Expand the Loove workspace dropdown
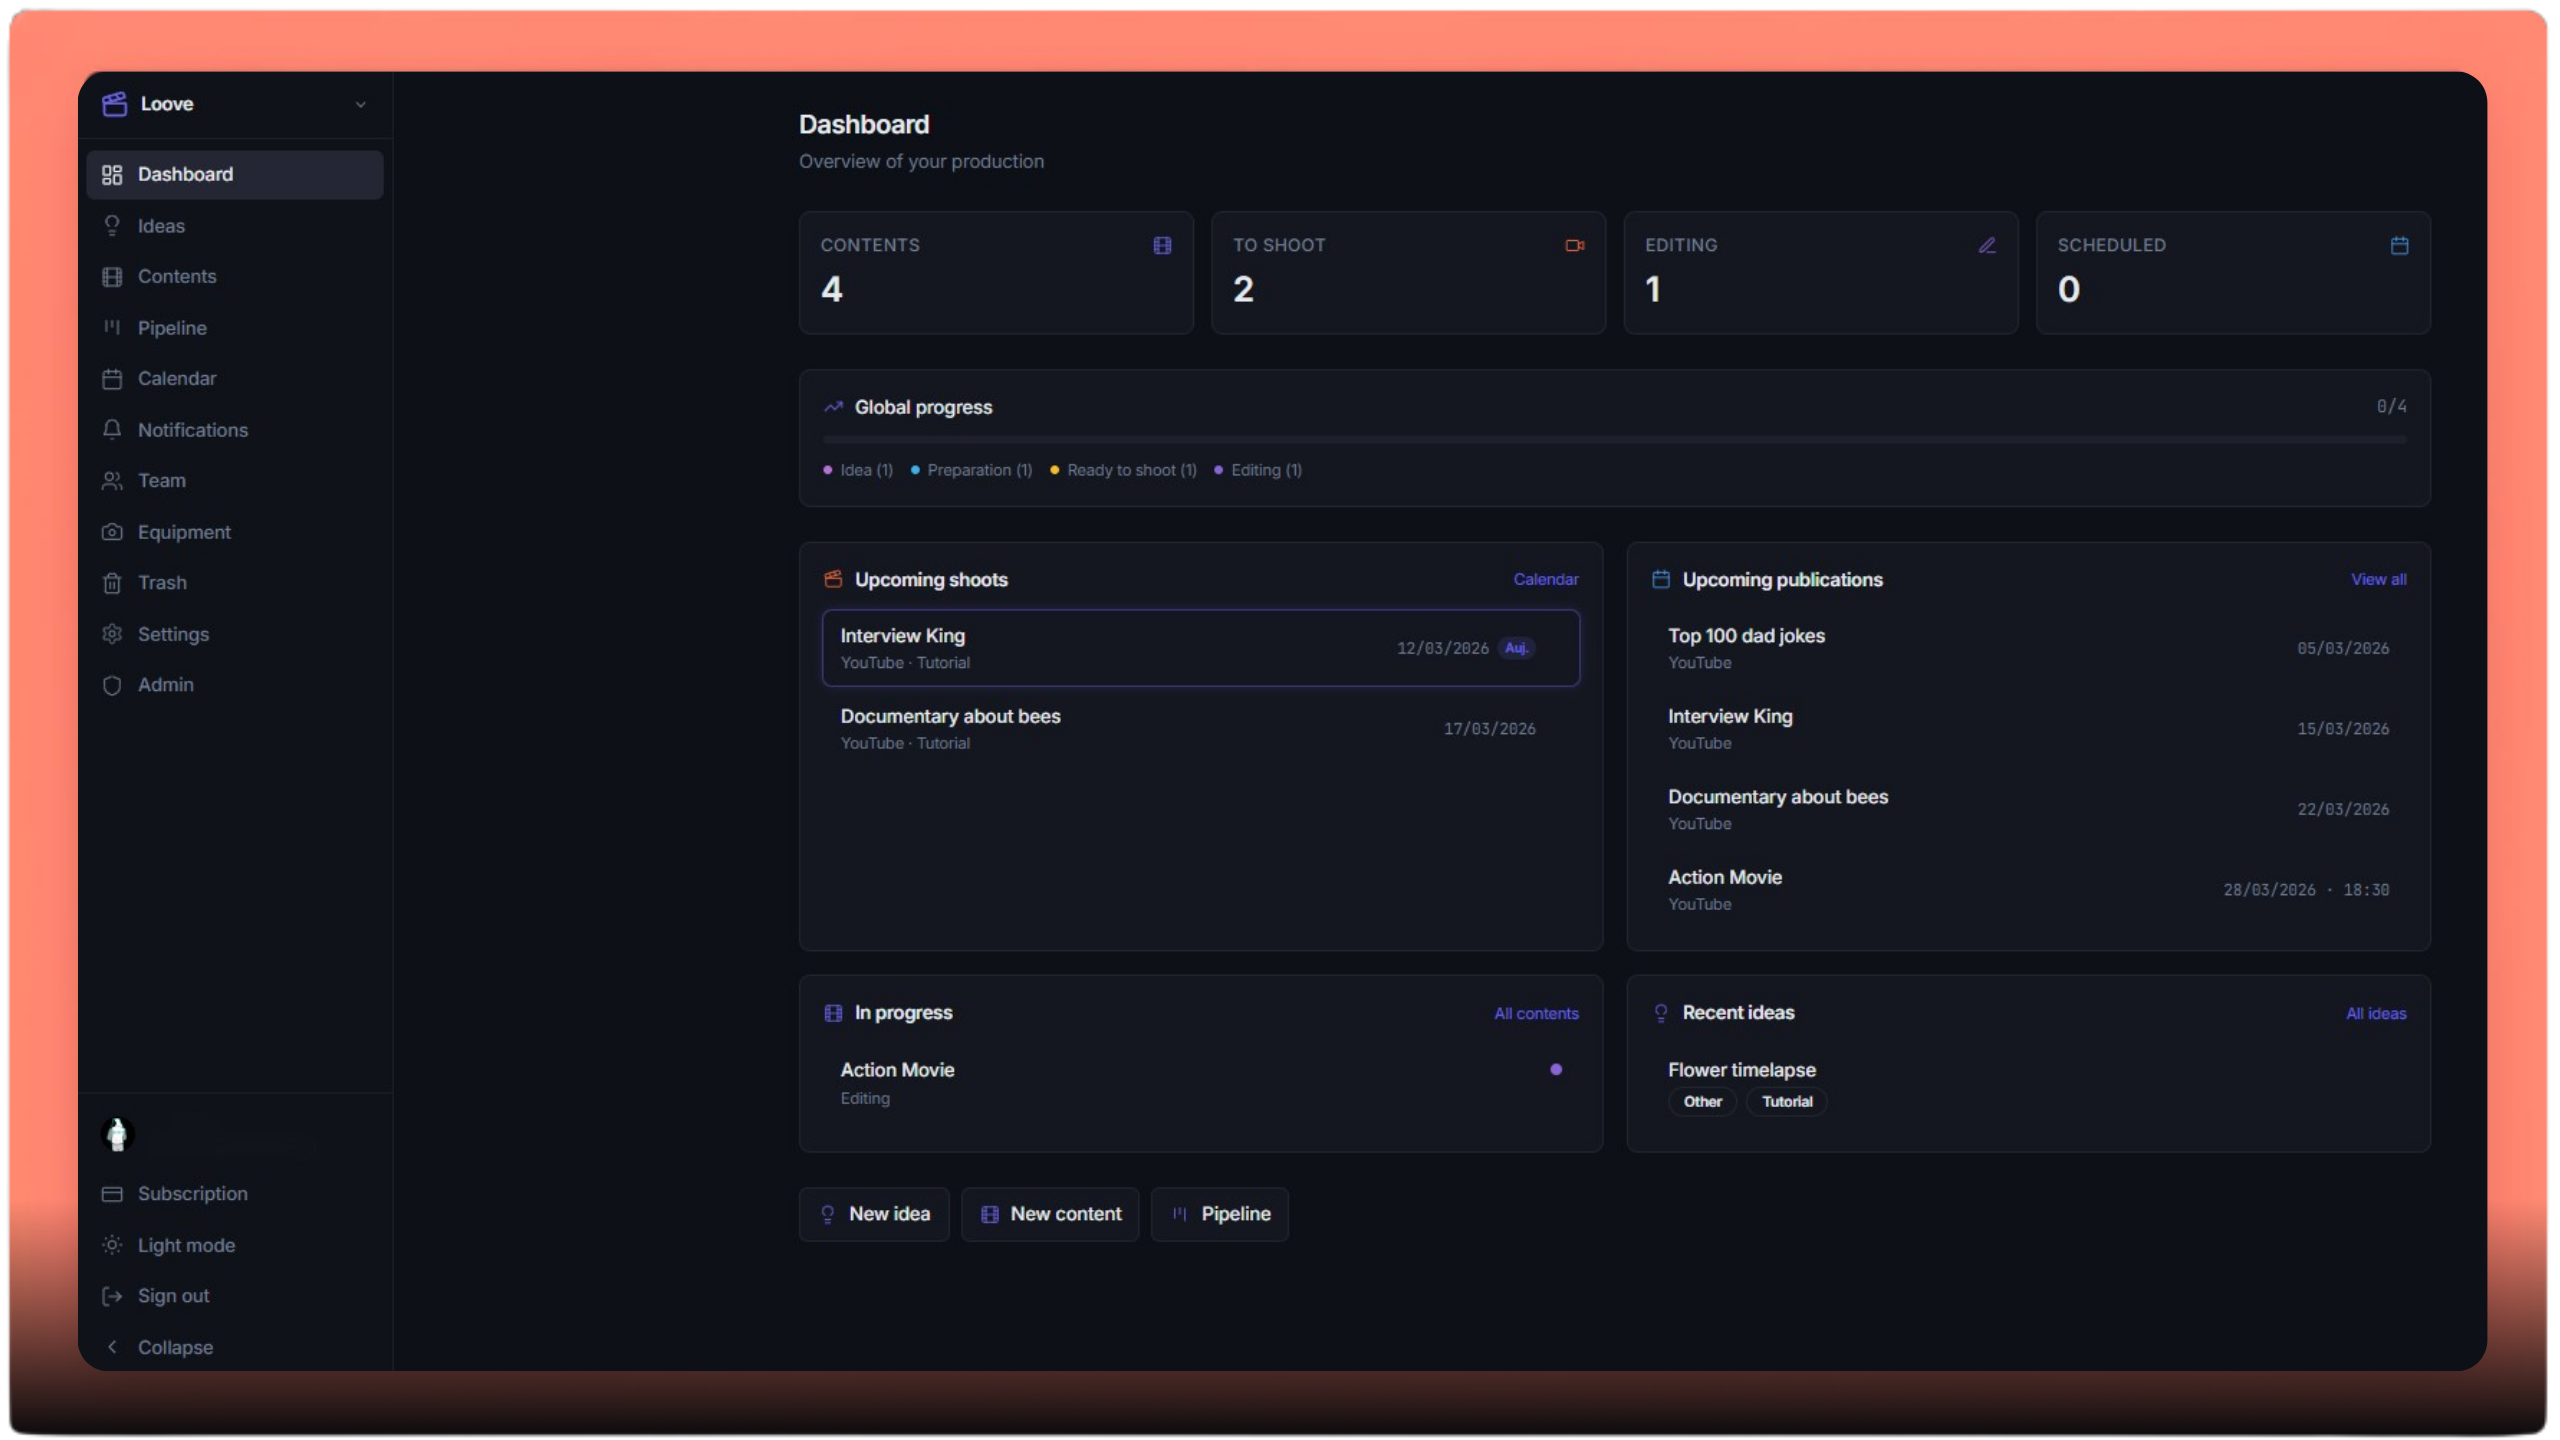 coord(361,104)
